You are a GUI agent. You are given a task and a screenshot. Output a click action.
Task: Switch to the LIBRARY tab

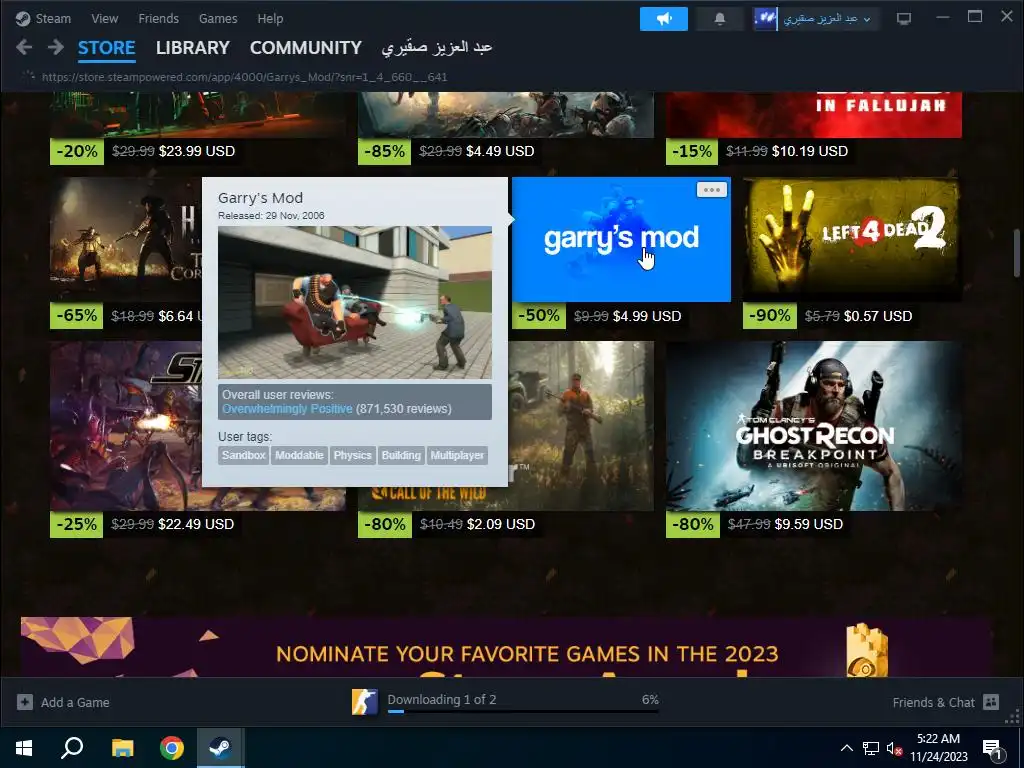[193, 48]
